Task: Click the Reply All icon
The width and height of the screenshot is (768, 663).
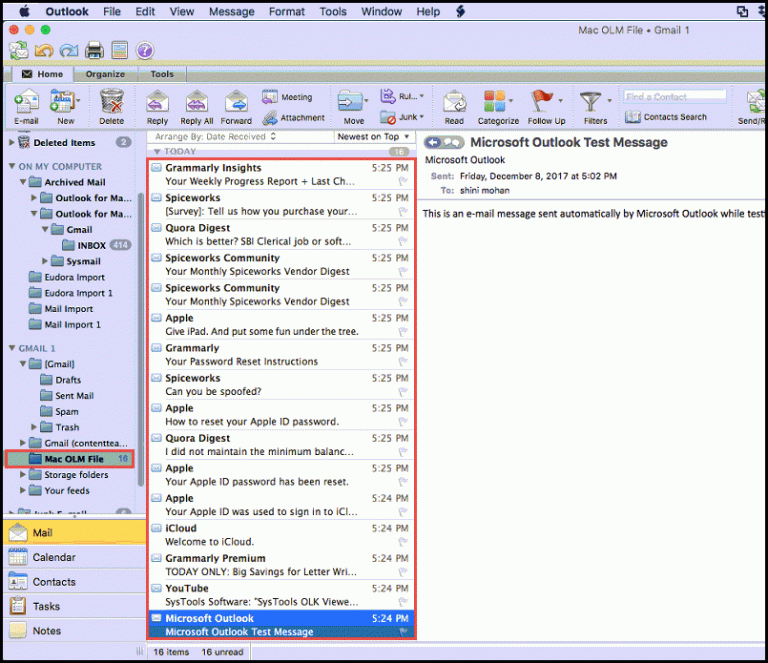Action: [x=196, y=107]
